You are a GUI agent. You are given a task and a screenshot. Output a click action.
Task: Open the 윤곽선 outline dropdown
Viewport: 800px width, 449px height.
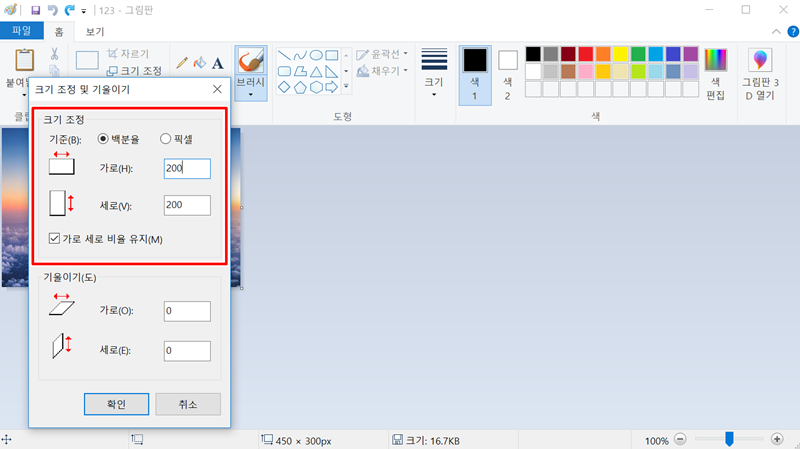(x=382, y=54)
